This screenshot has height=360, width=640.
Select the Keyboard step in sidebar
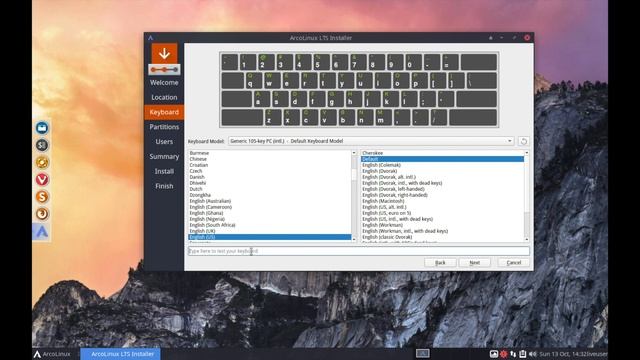pyautogui.click(x=164, y=112)
